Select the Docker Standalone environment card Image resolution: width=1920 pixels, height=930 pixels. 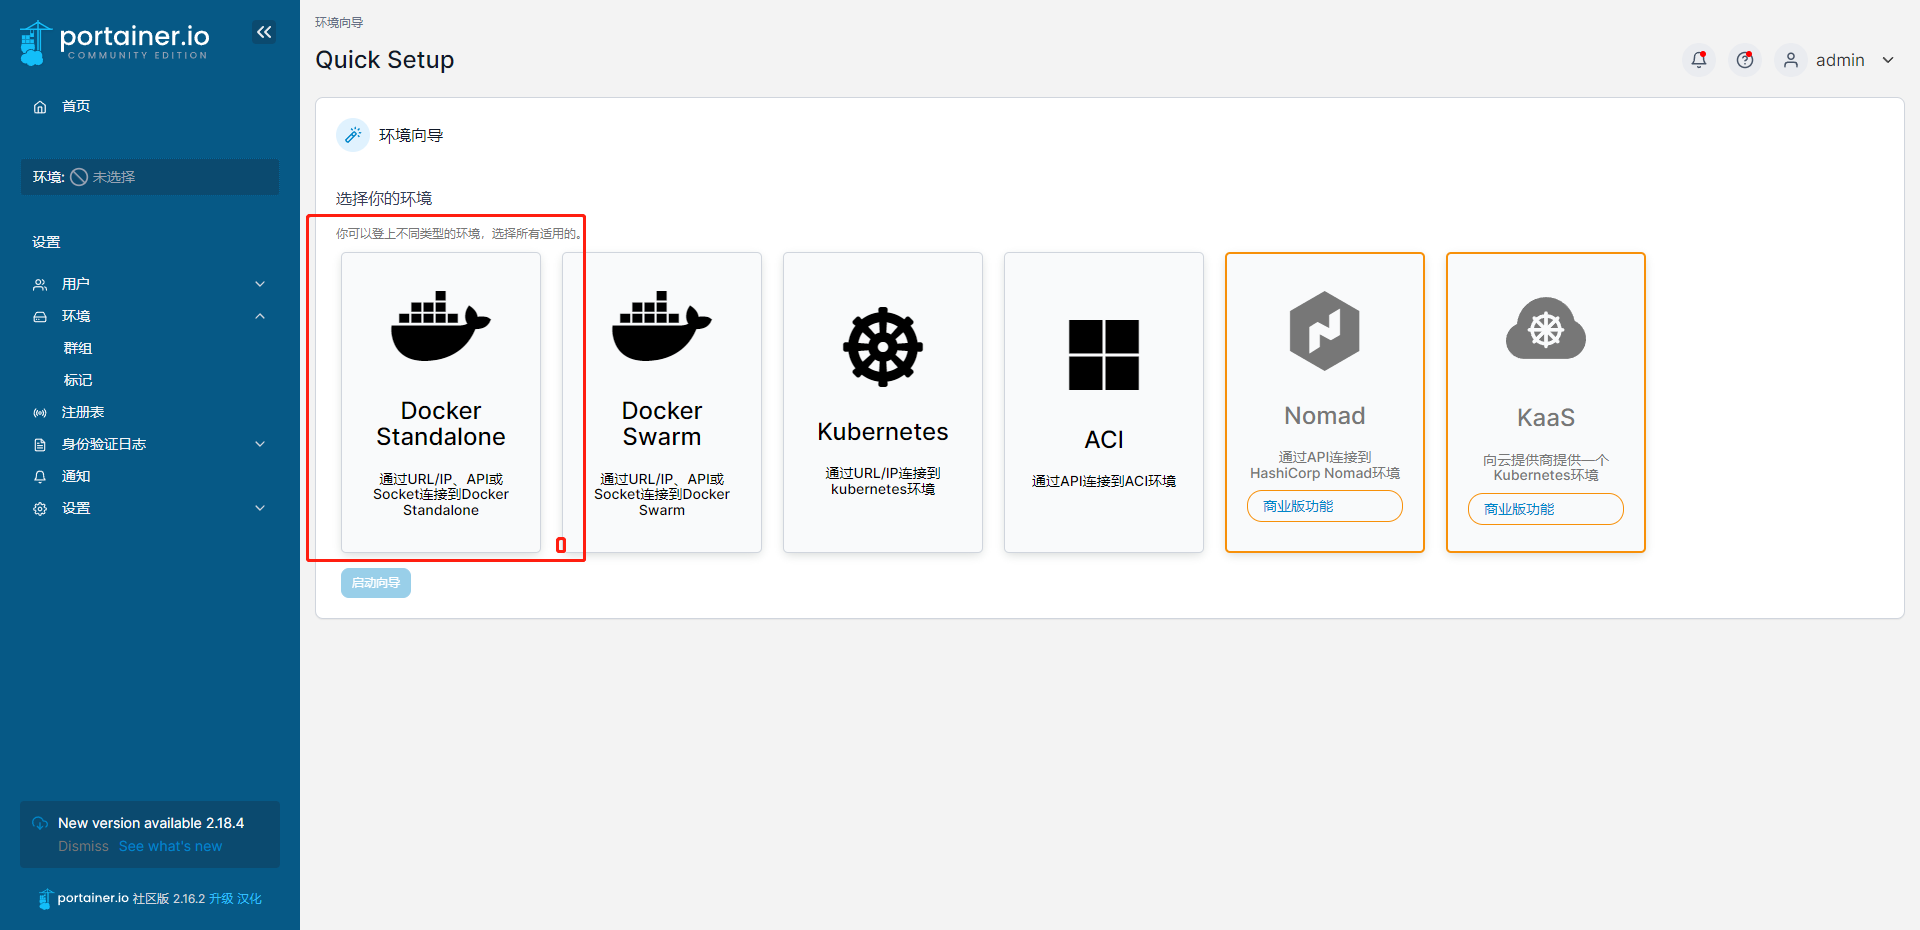(441, 402)
